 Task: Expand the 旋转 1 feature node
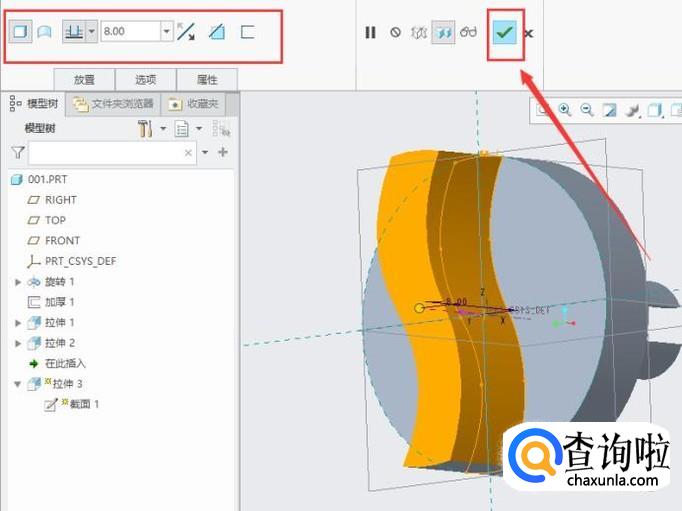18,282
